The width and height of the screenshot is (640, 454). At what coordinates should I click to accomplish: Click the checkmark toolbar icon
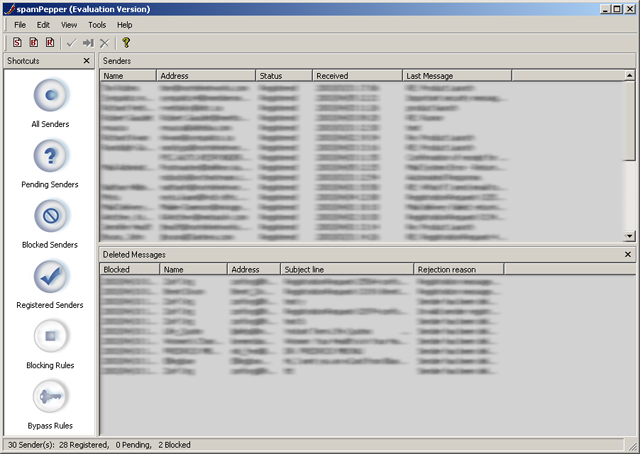pyautogui.click(x=71, y=43)
